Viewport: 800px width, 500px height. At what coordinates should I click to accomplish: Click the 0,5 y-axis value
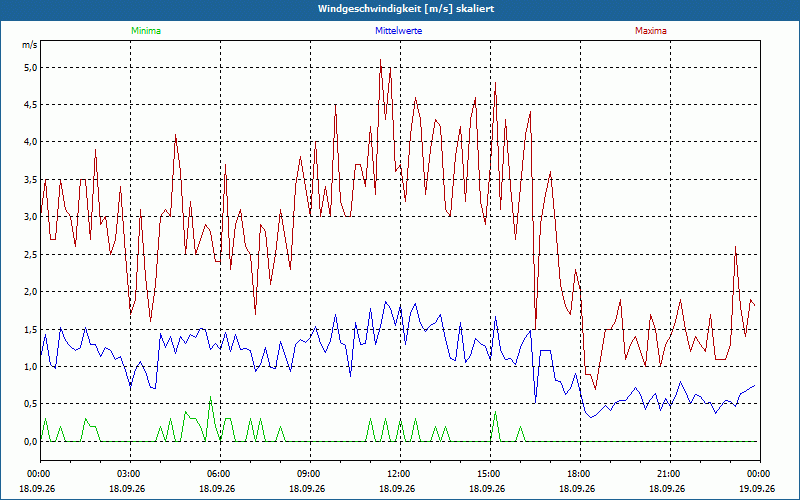point(31,404)
